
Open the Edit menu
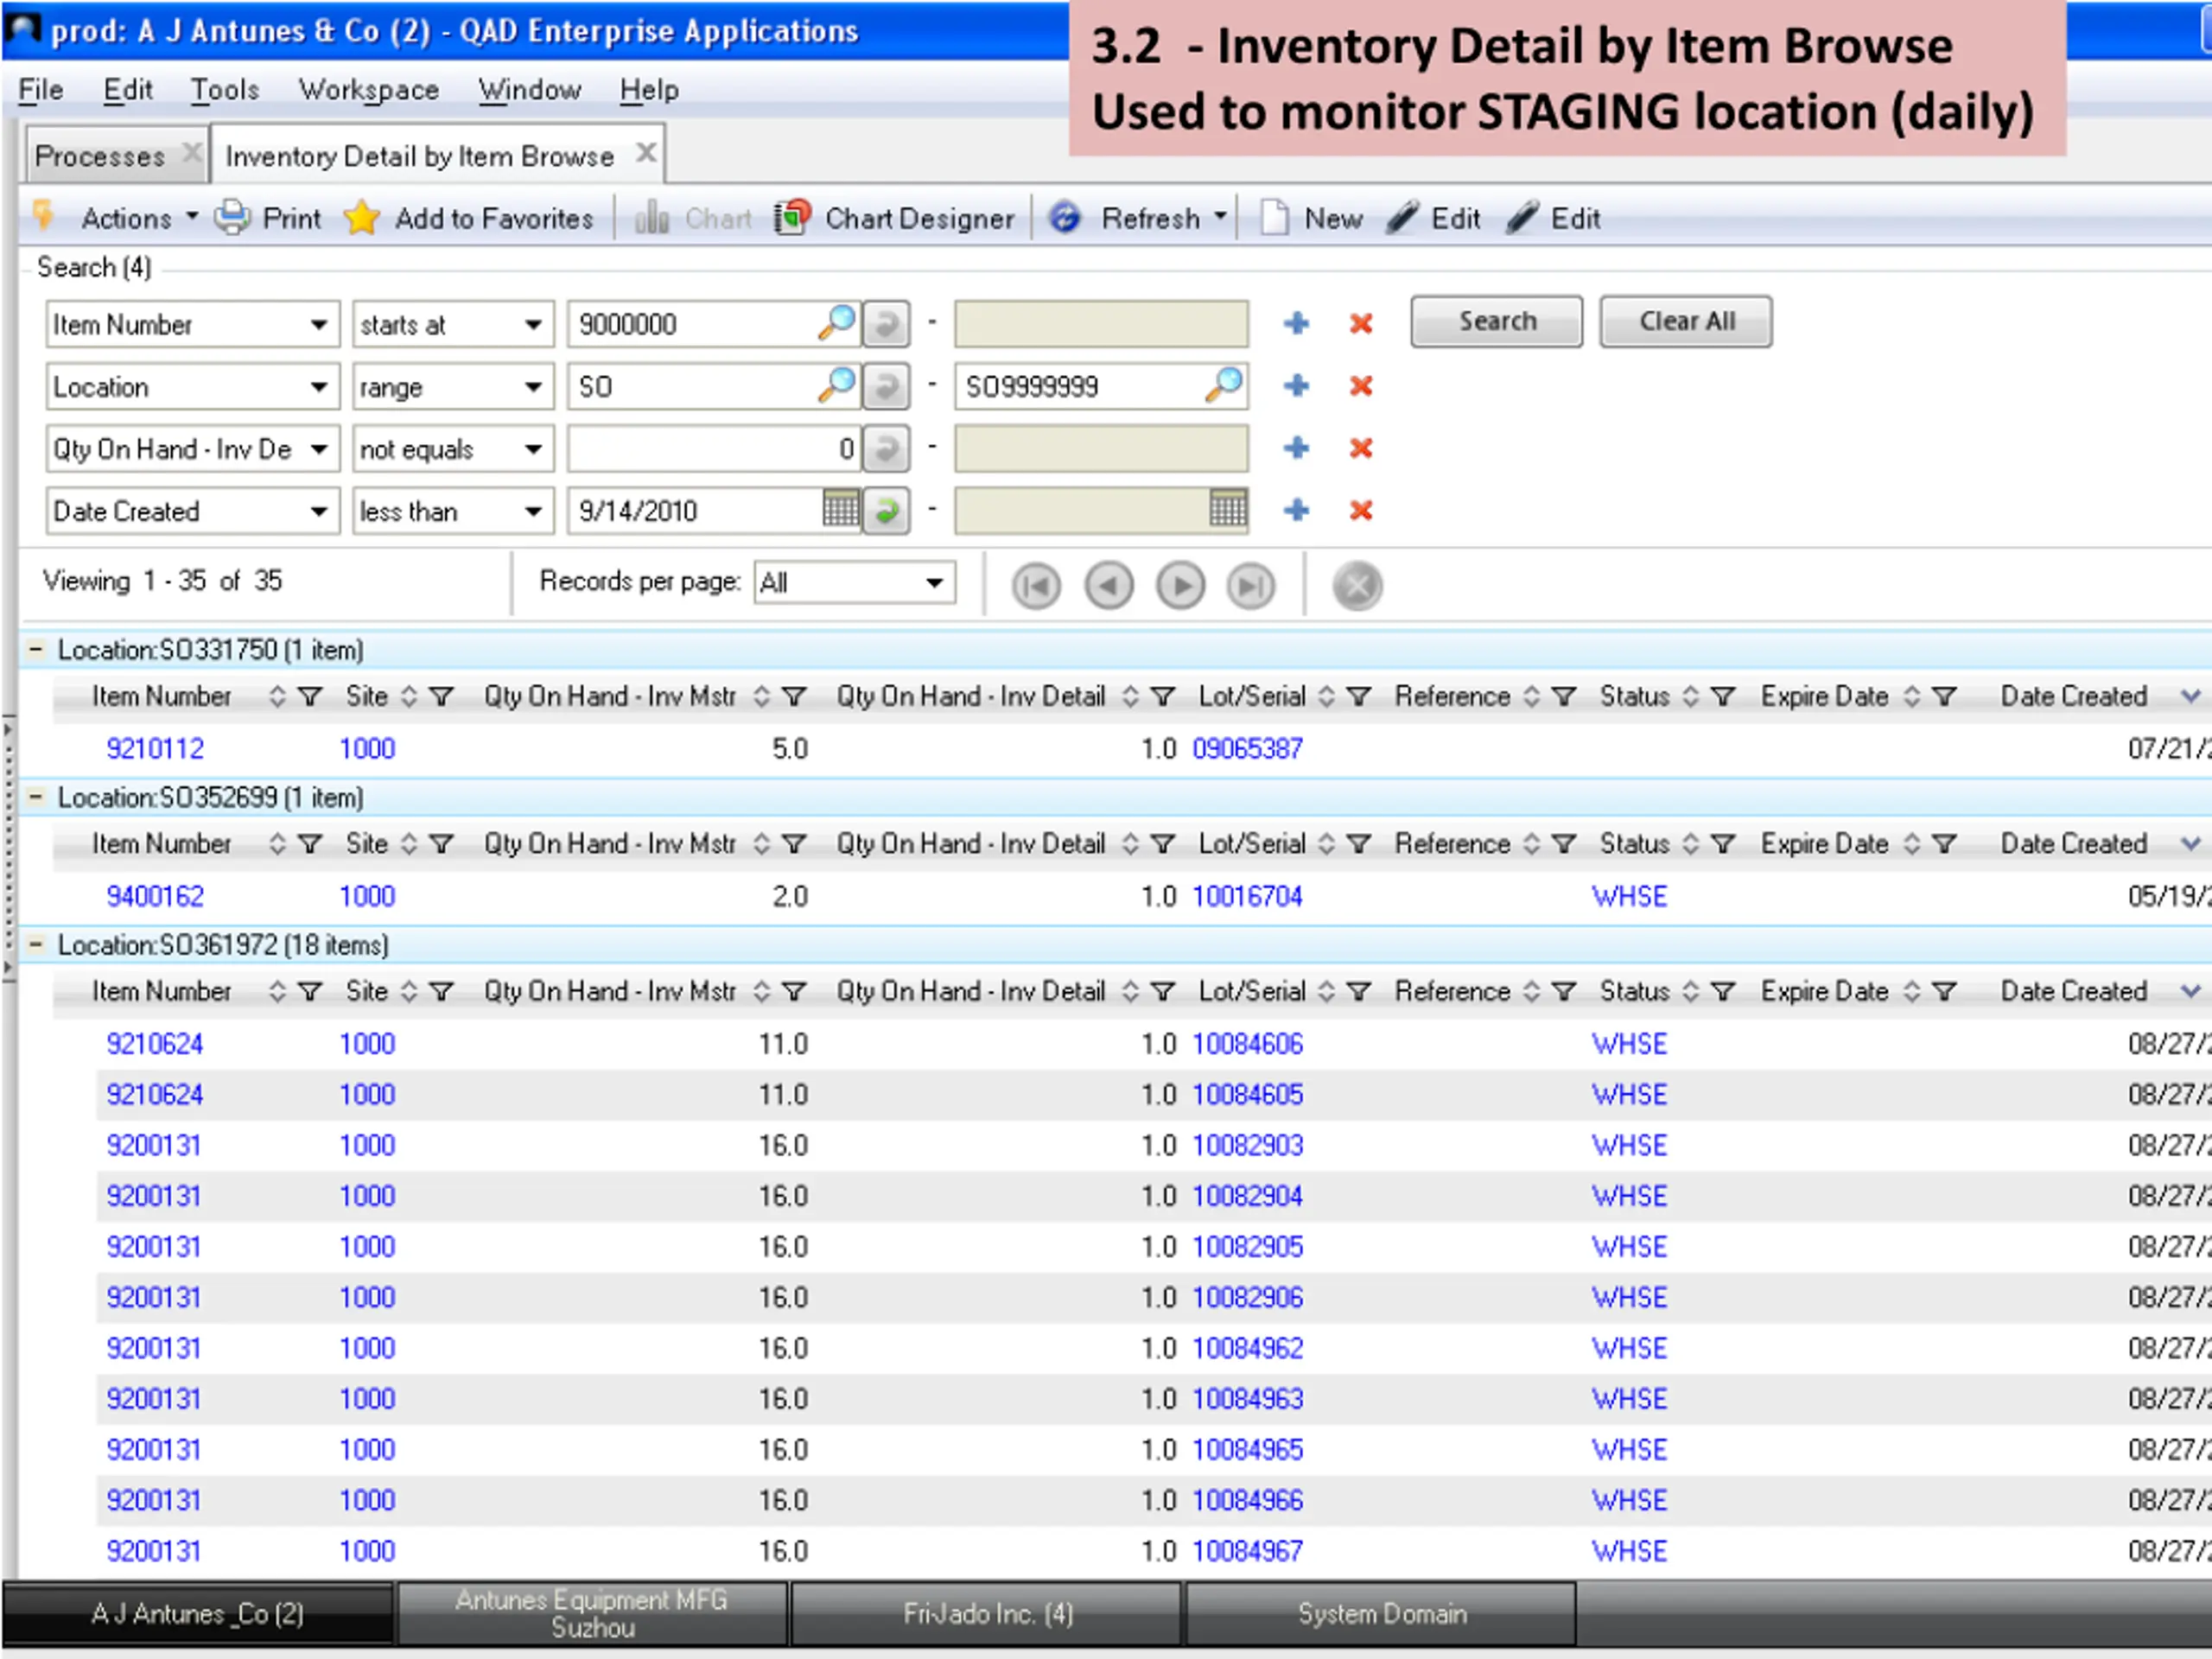click(128, 89)
